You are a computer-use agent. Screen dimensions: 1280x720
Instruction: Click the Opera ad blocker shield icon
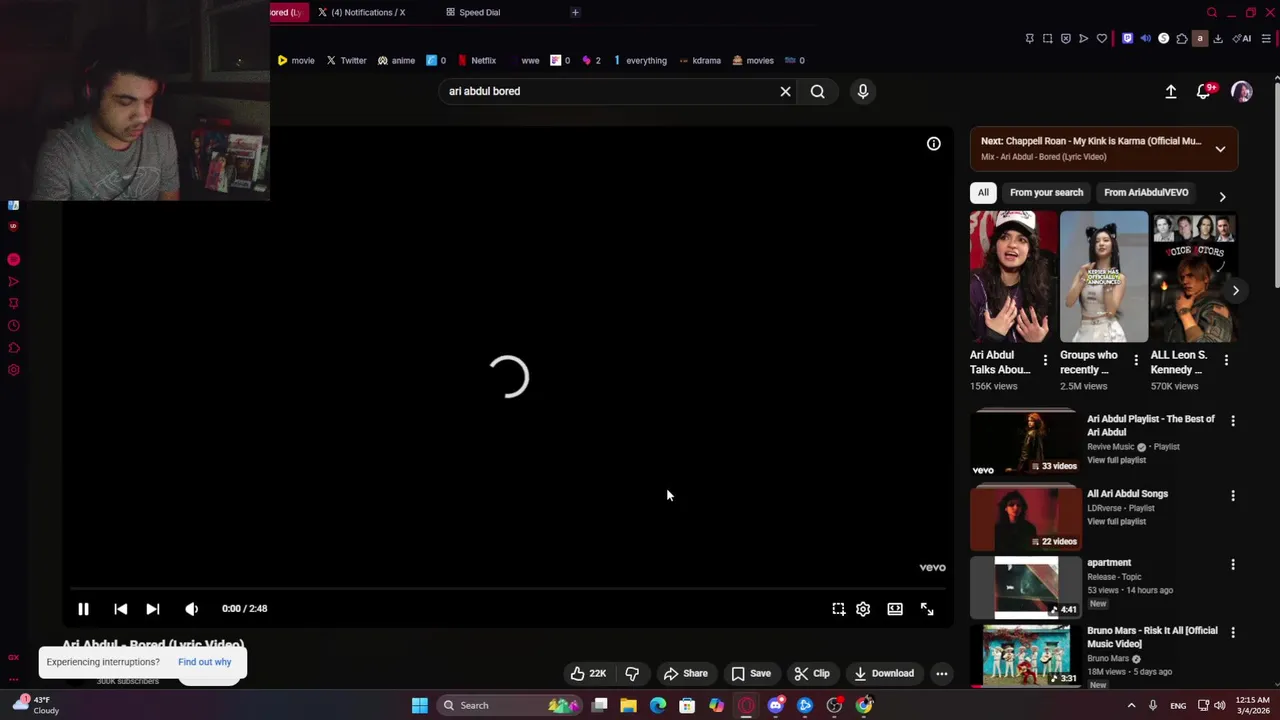click(1065, 39)
